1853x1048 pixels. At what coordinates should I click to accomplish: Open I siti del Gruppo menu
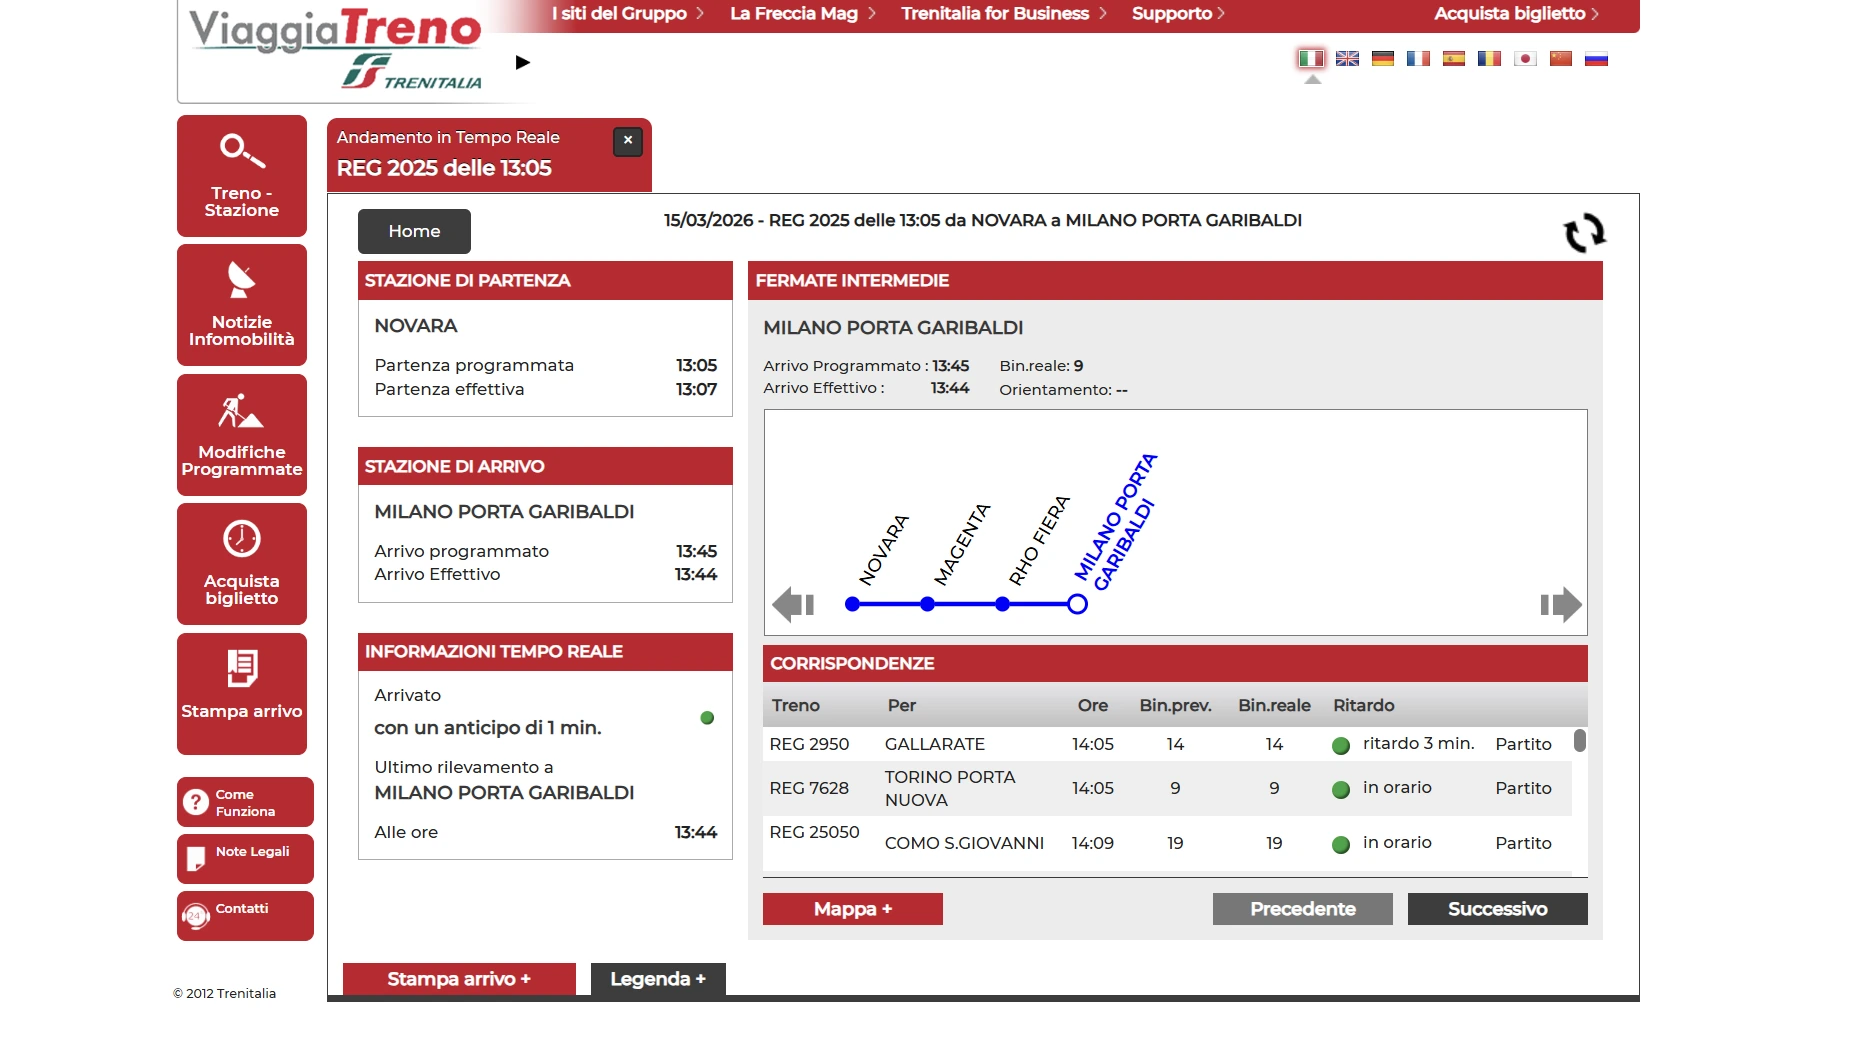click(x=627, y=14)
